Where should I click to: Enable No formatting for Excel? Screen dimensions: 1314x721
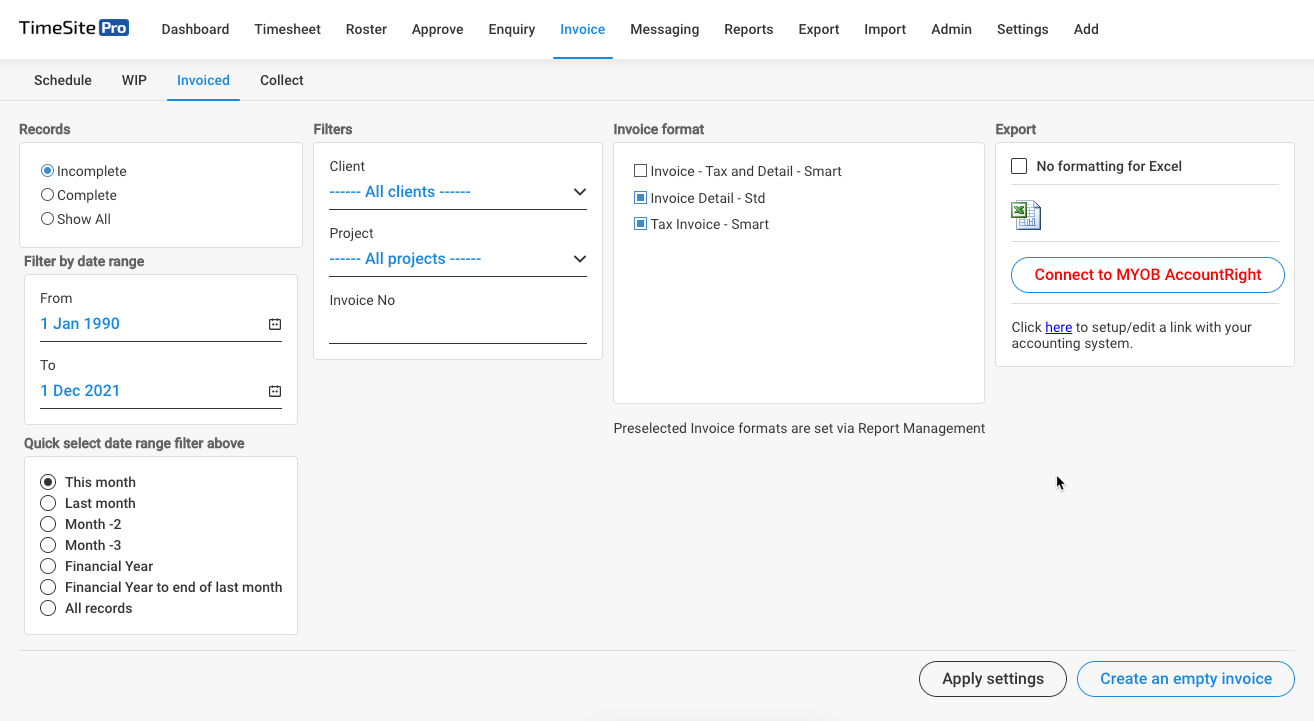(x=1019, y=166)
